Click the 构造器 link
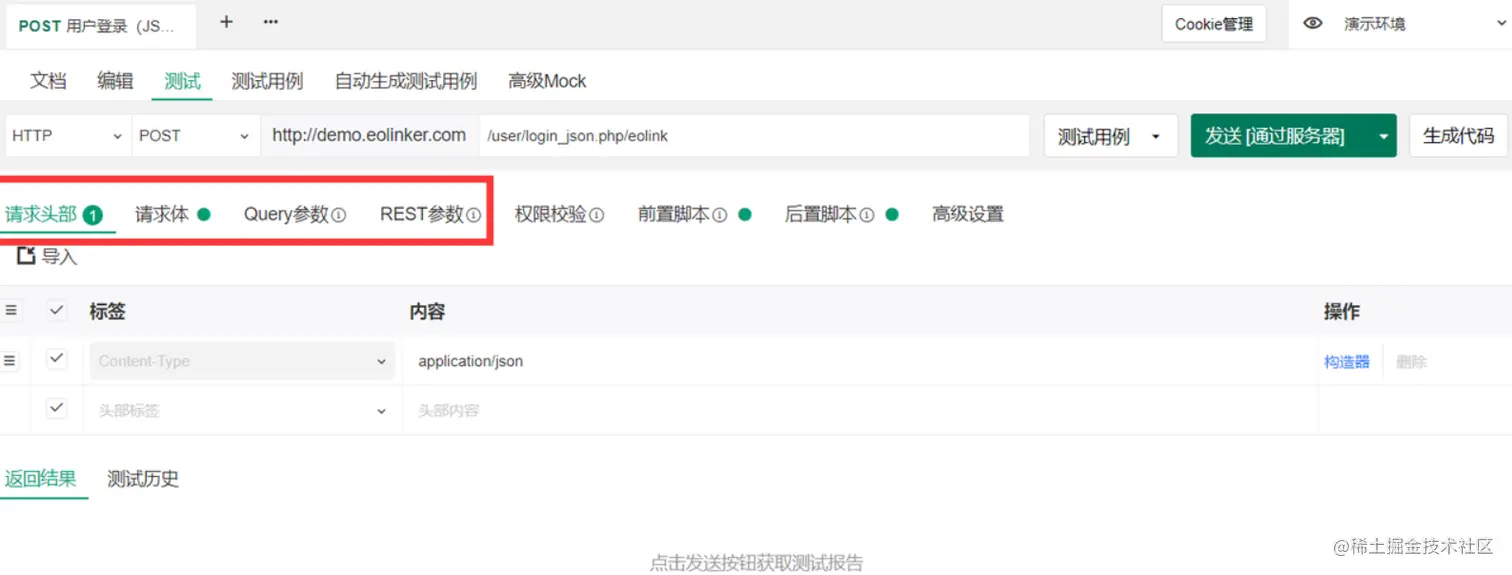1512x575 pixels. 1347,362
